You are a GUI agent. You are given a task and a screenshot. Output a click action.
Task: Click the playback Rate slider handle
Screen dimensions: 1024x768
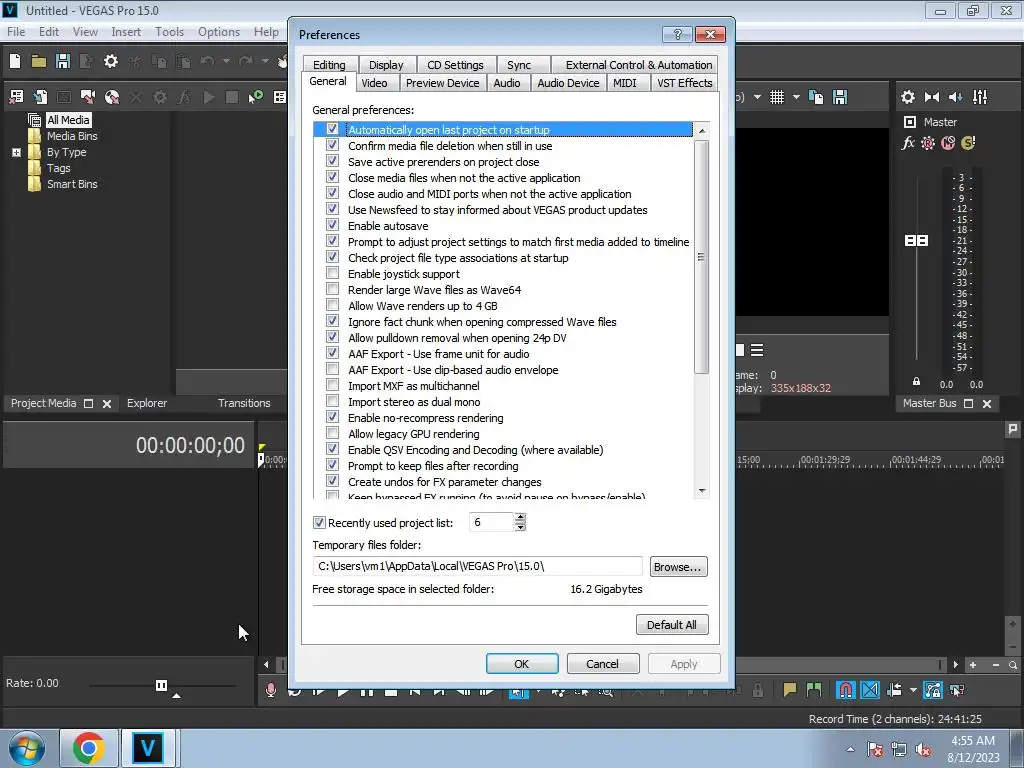pos(161,685)
